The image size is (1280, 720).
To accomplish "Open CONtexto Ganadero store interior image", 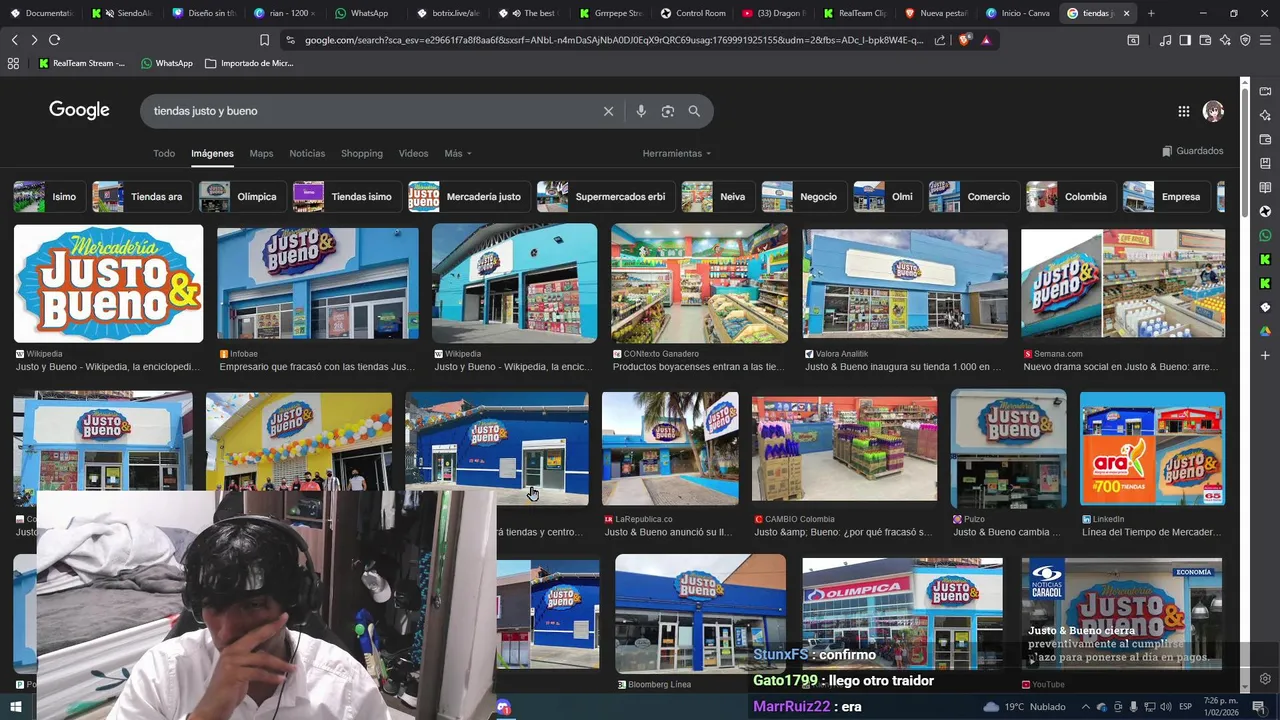I will coord(699,284).
